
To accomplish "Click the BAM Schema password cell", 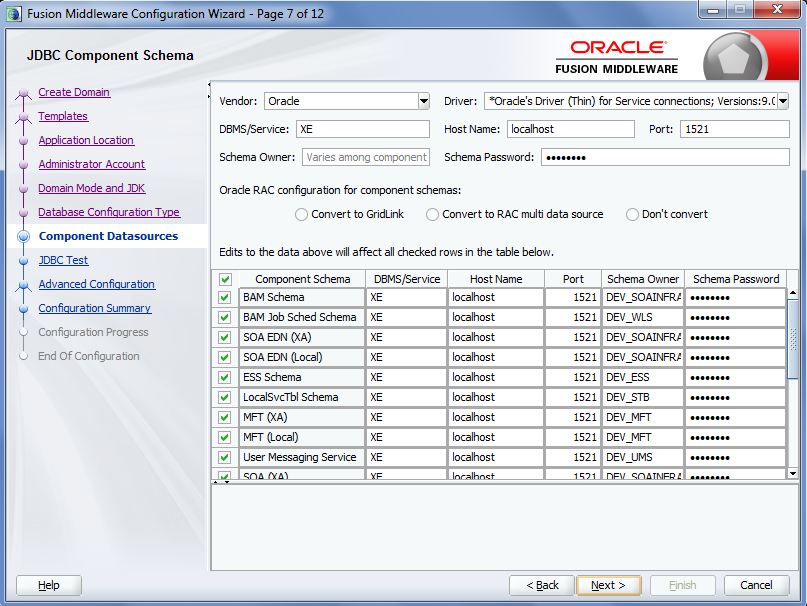I will point(736,297).
